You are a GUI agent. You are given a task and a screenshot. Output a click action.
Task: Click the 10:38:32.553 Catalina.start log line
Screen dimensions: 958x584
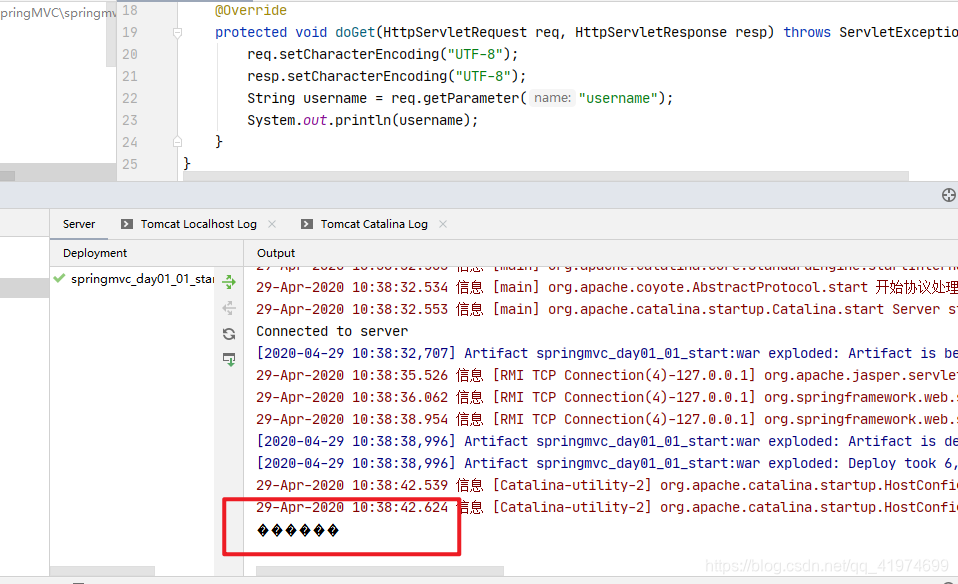(607, 309)
